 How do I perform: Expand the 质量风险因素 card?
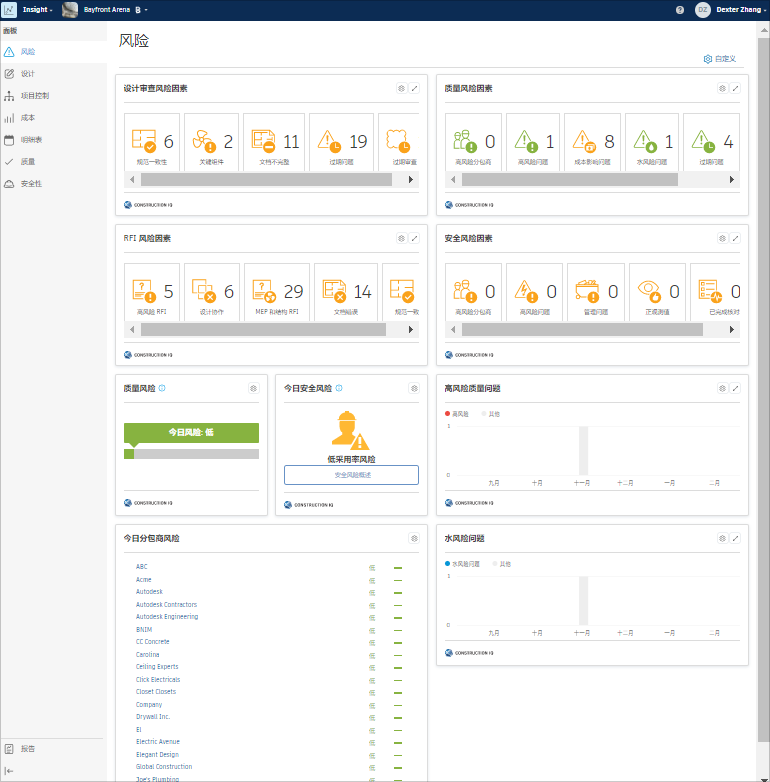[x=735, y=88]
